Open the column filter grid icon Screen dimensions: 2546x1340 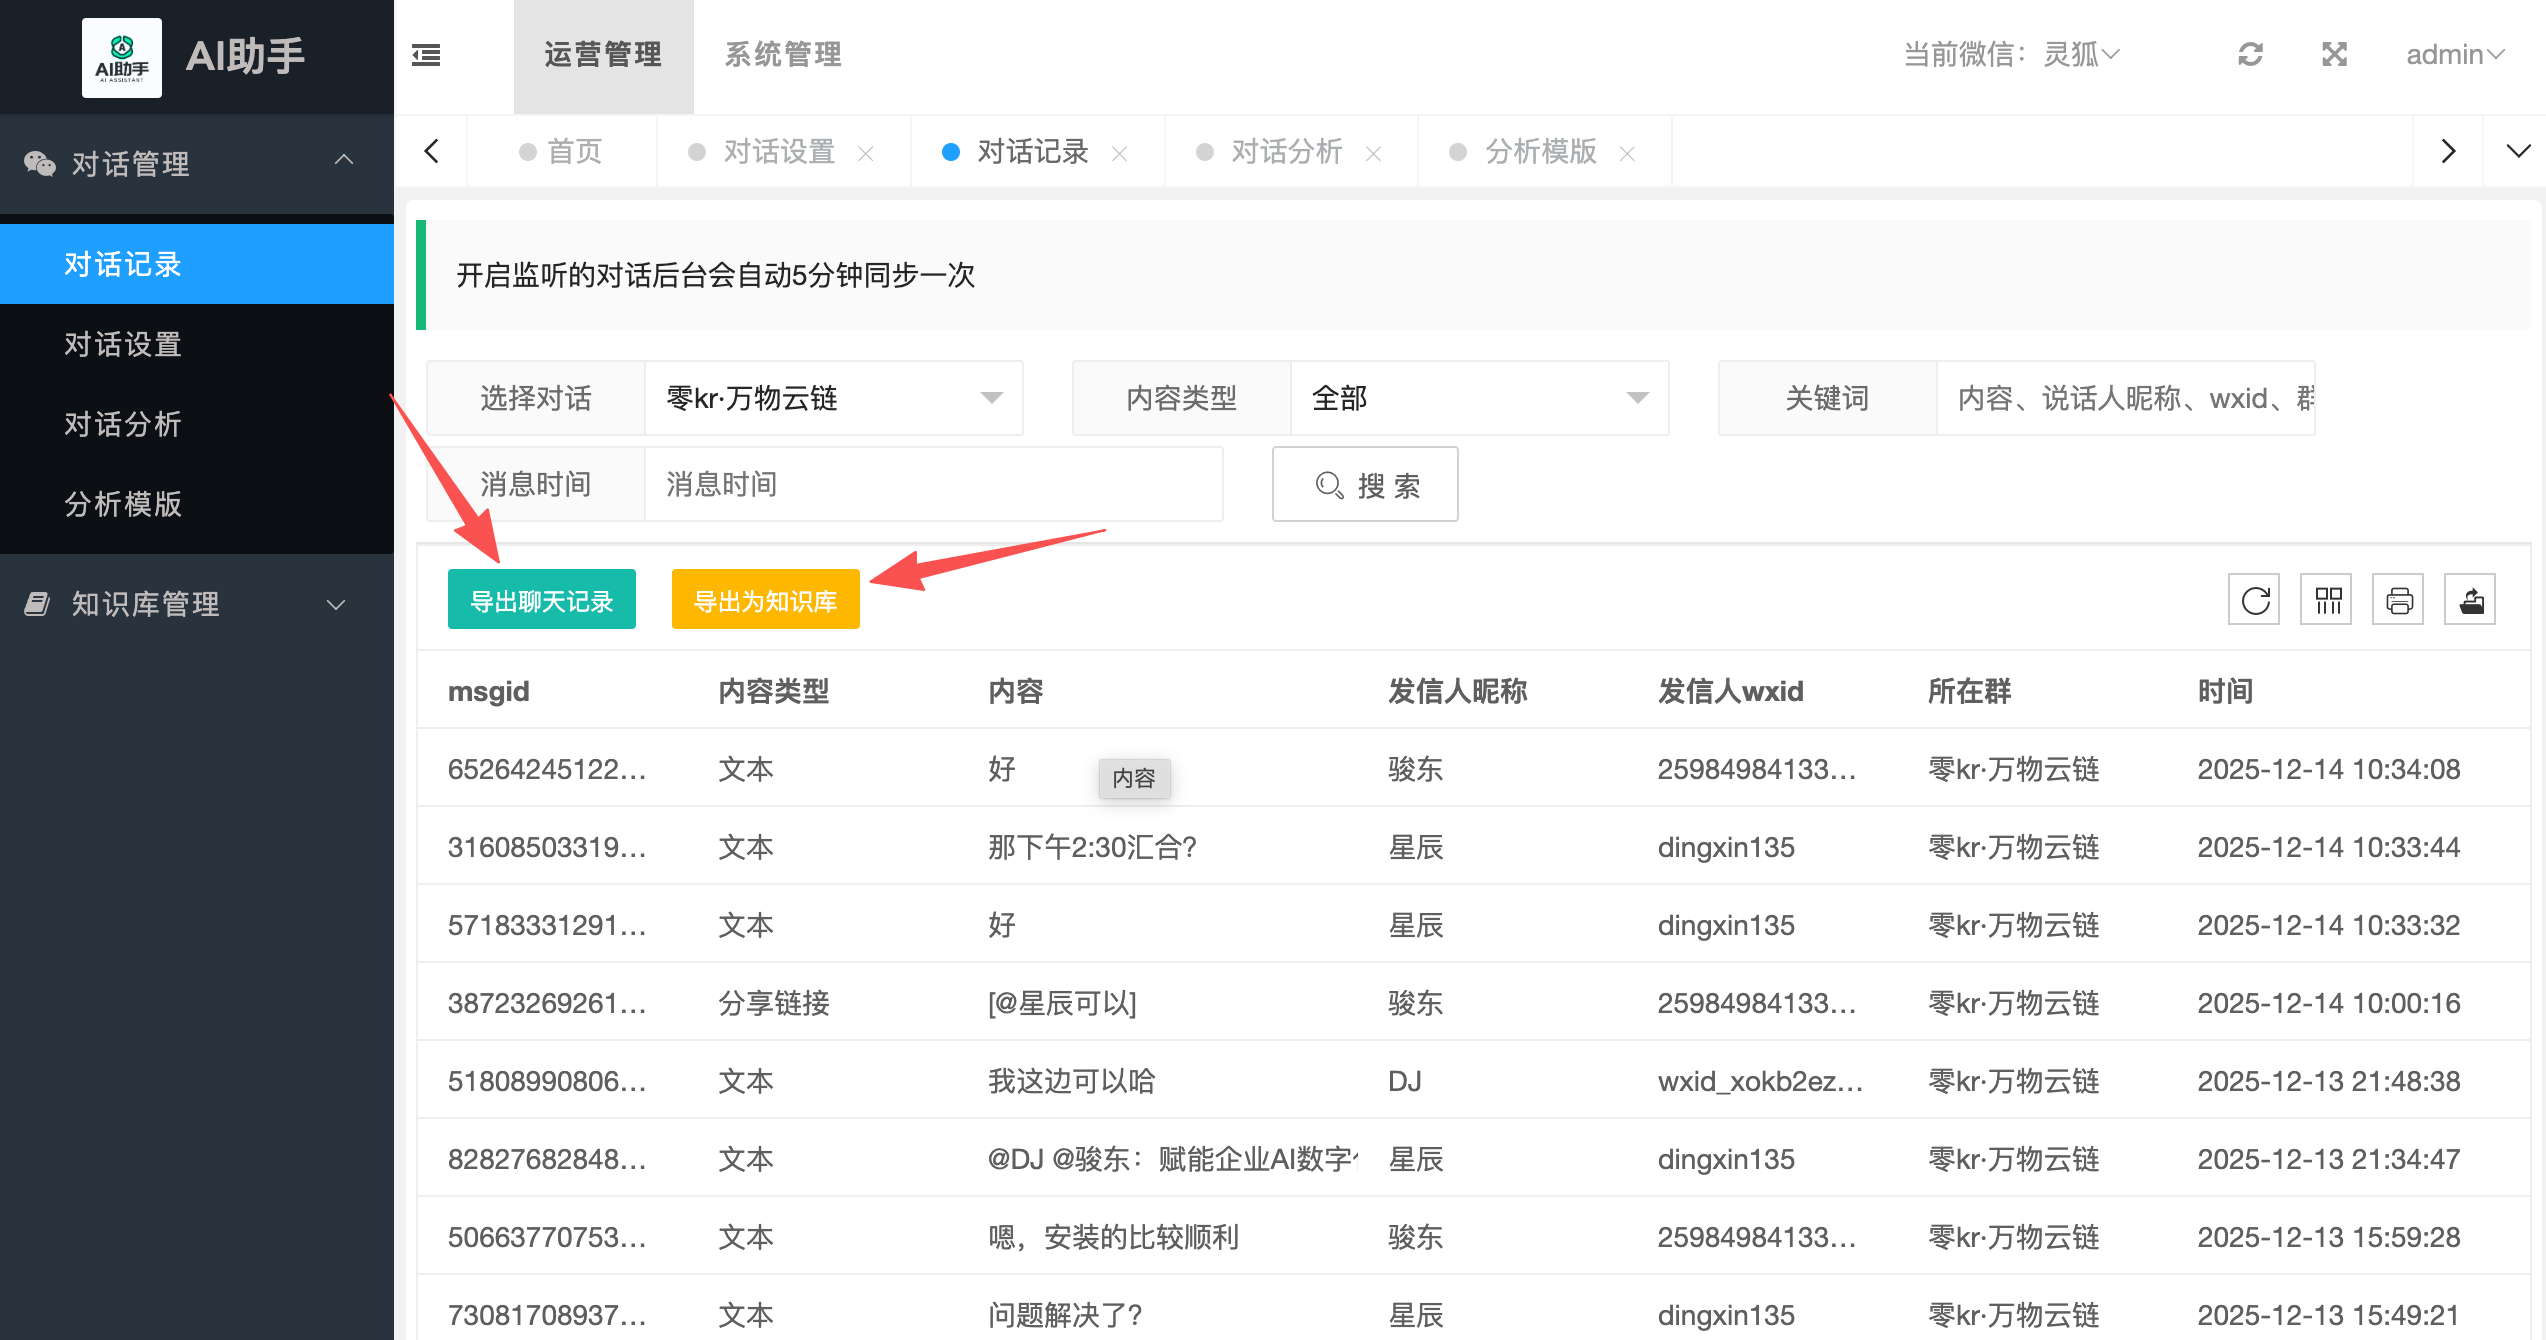[2327, 600]
